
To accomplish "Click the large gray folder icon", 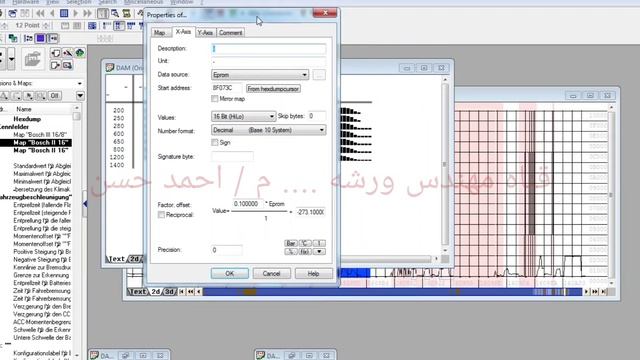I will [33, 59].
